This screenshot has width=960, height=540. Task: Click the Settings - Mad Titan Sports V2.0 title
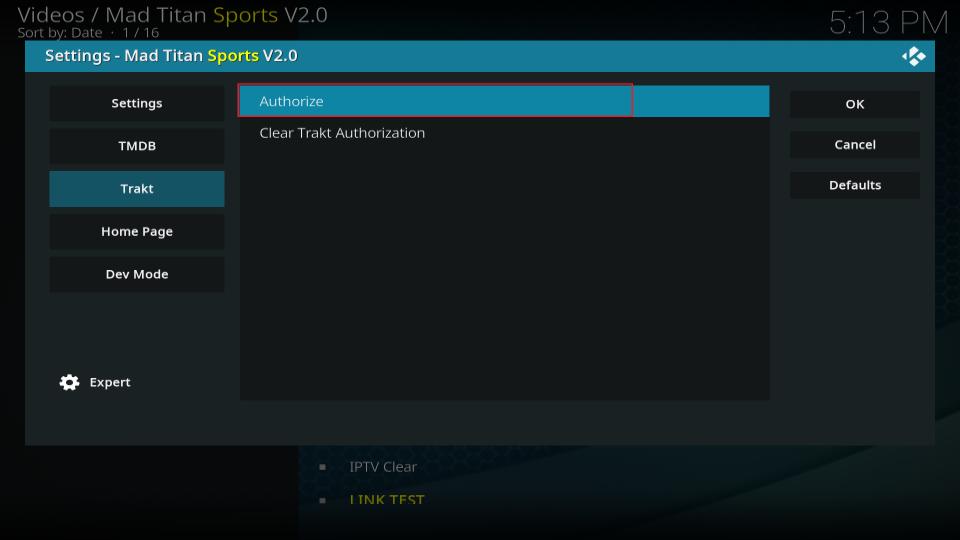click(x=171, y=56)
